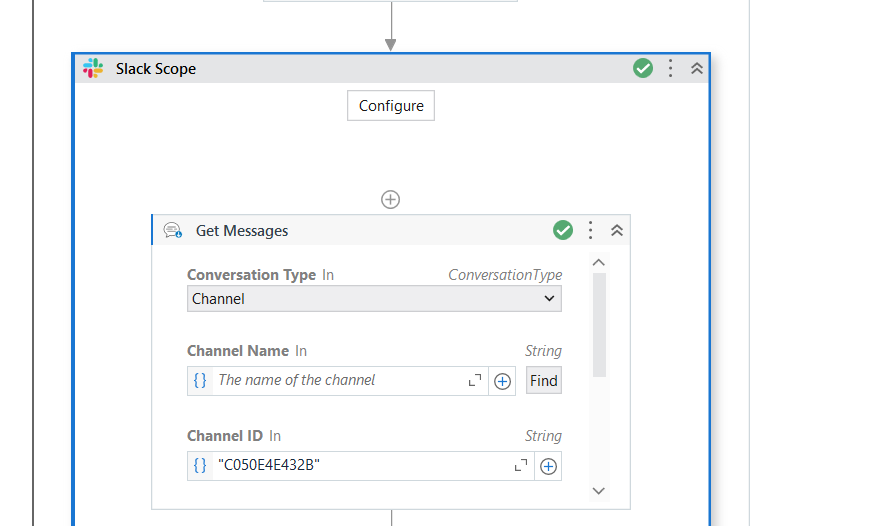Click the plus button next to Channel ID
The width and height of the screenshot is (876, 526).
(x=548, y=466)
